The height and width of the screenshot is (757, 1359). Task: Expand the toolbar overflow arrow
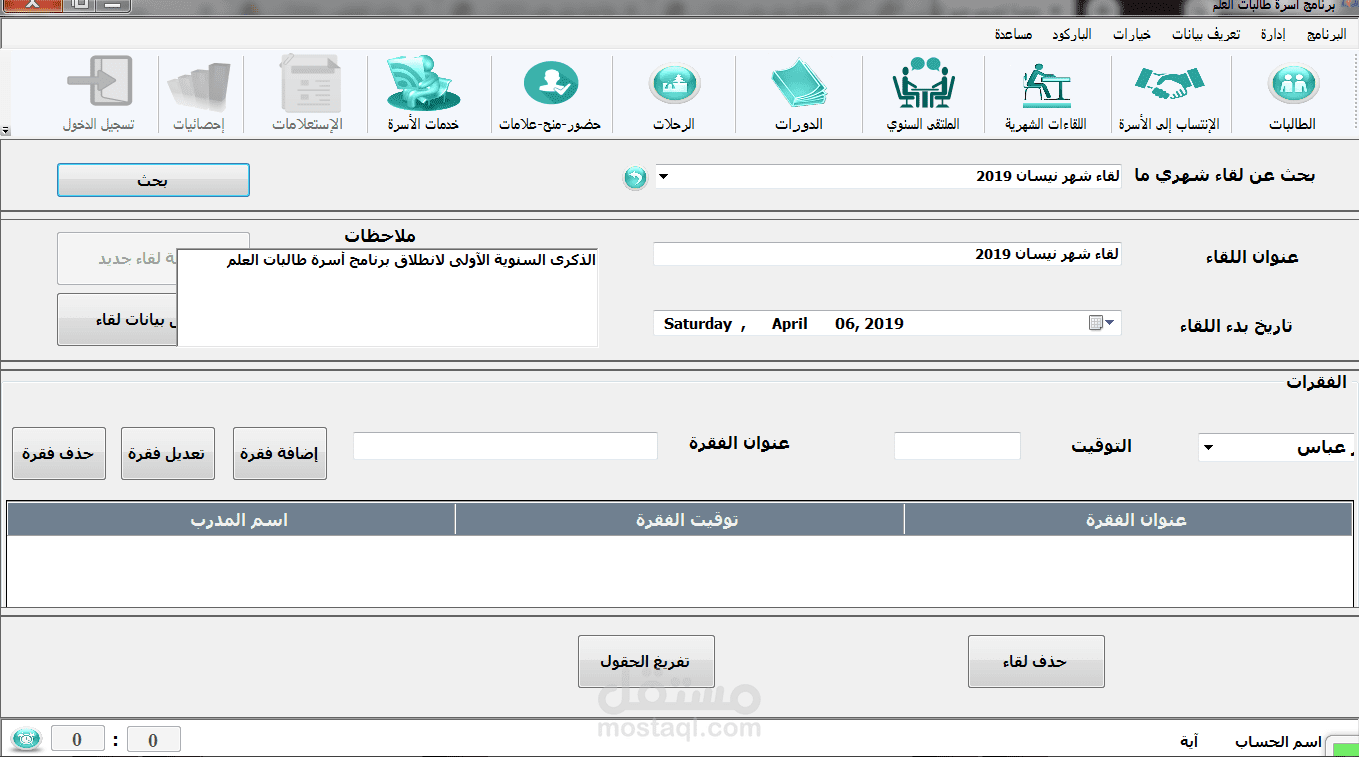pyautogui.click(x=6, y=131)
